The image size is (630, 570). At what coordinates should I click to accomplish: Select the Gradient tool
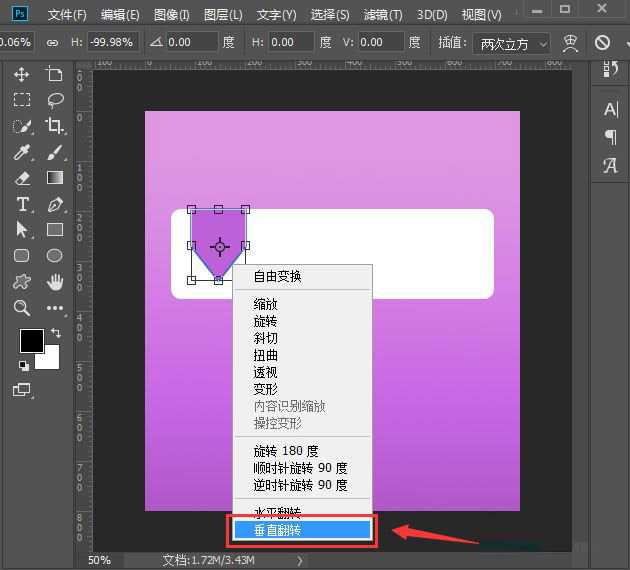coord(55,178)
